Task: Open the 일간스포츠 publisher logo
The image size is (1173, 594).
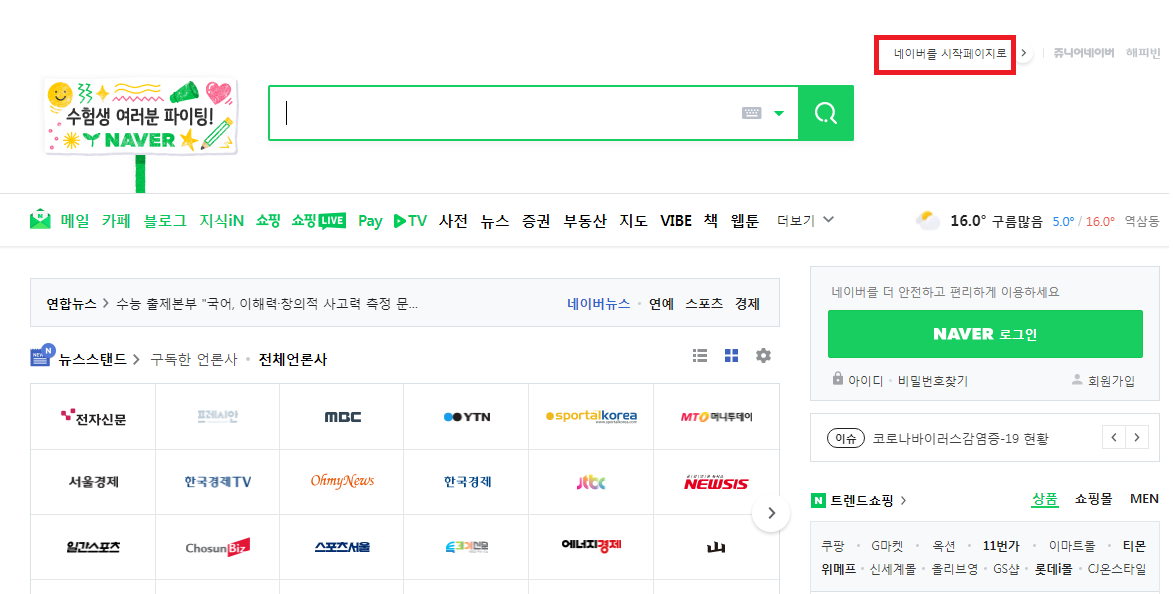Action: coord(94,547)
